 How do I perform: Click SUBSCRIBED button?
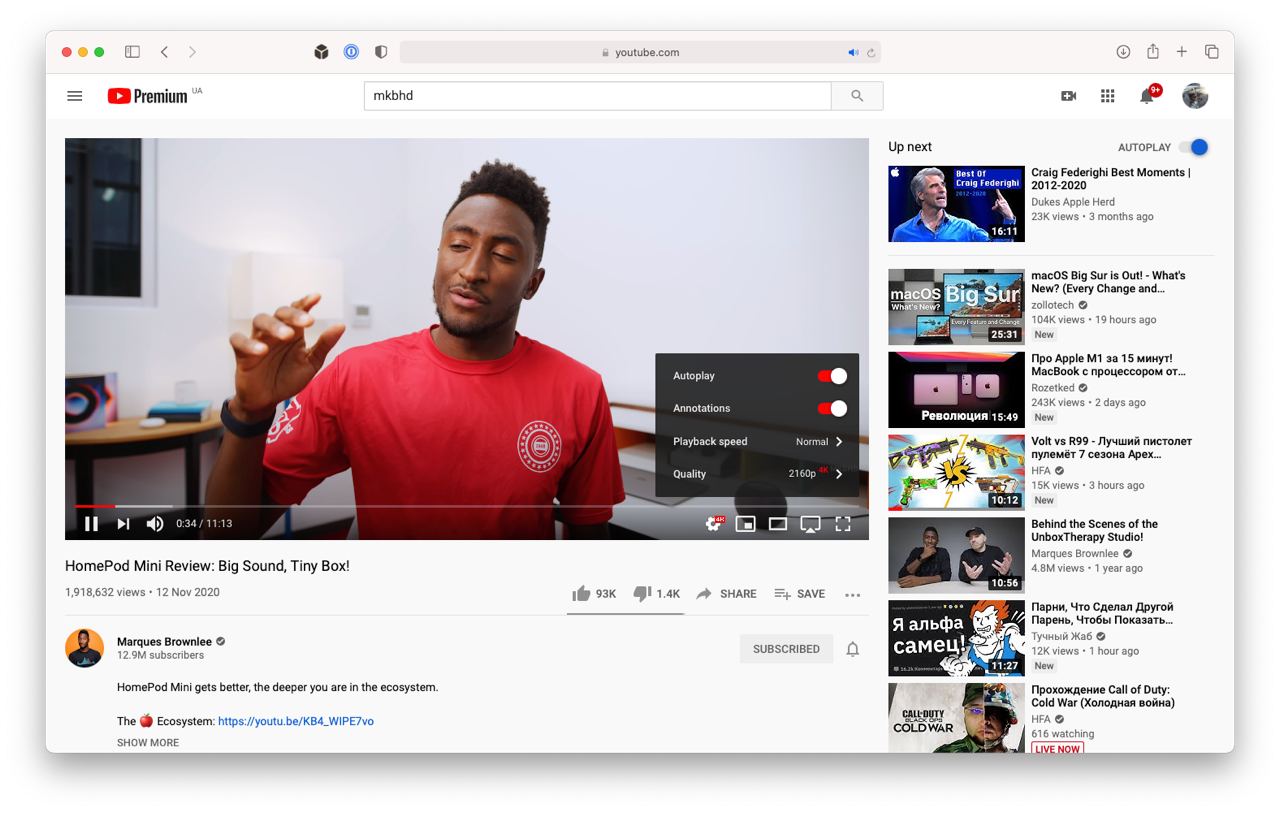(786, 649)
